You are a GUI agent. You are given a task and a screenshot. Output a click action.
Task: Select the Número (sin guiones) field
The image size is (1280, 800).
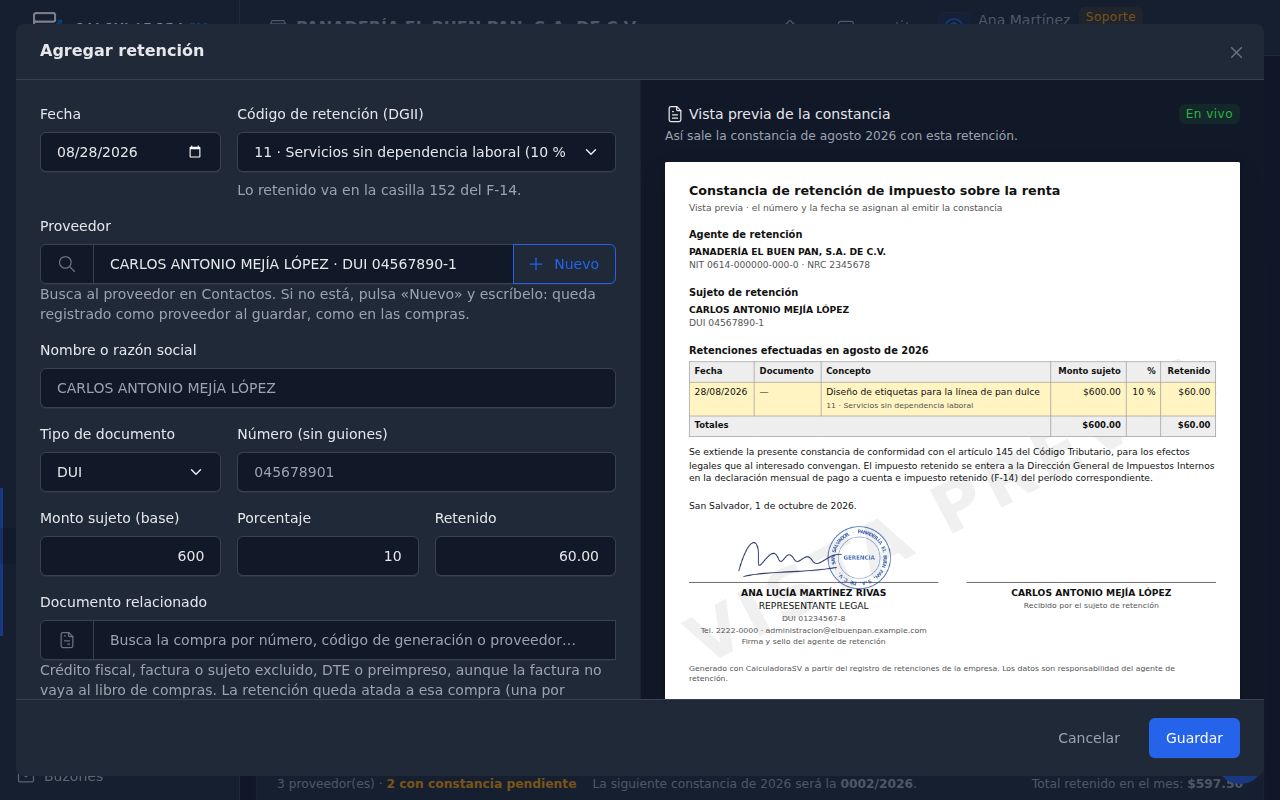(426, 472)
